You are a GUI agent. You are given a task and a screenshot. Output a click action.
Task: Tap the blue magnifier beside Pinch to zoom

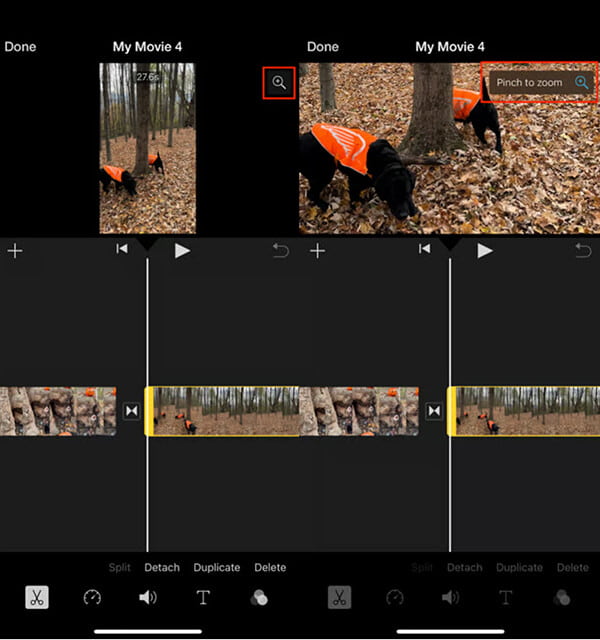point(582,82)
